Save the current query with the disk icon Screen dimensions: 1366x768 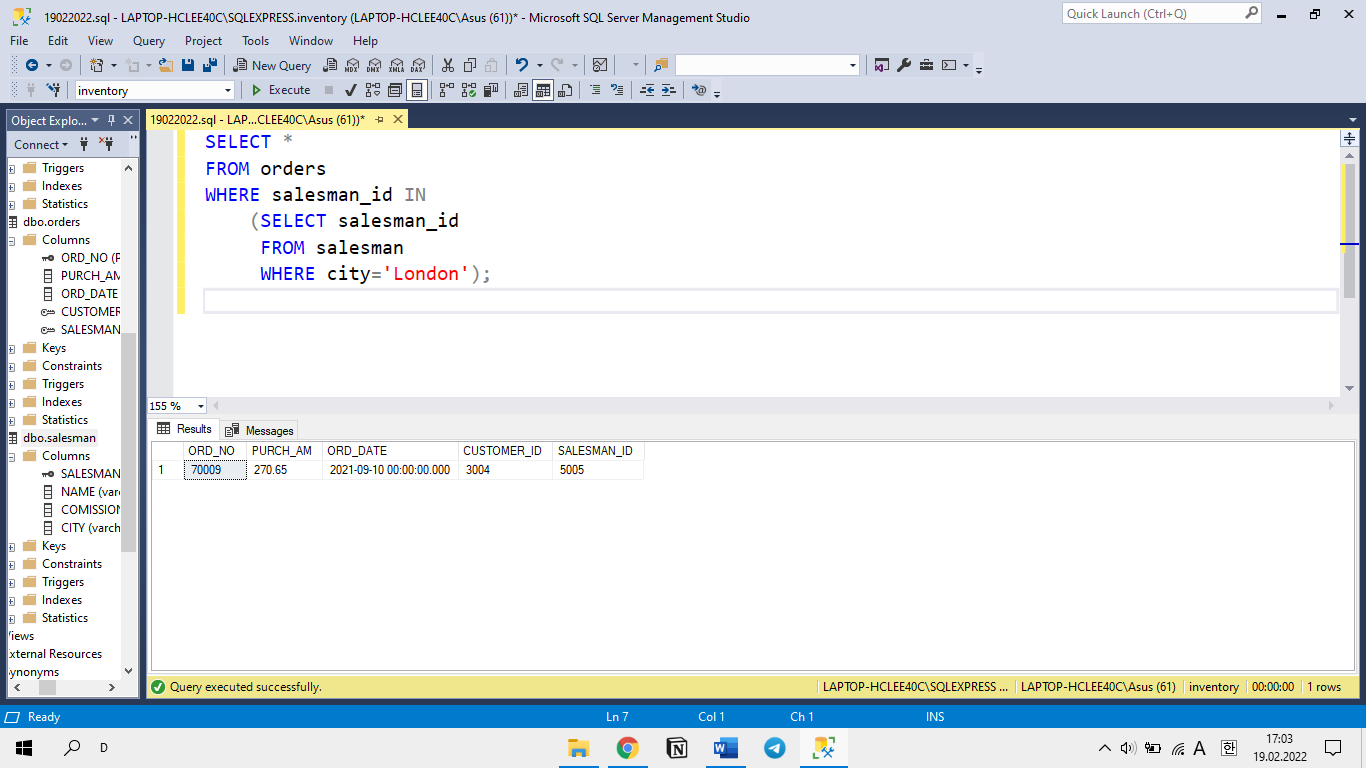pos(188,65)
